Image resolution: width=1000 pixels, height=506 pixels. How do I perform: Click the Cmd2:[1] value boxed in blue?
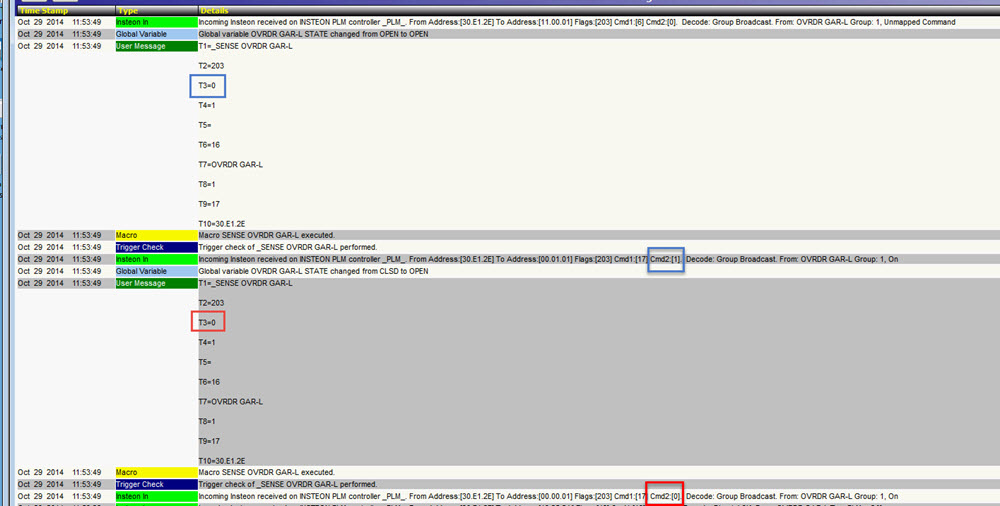click(666, 259)
